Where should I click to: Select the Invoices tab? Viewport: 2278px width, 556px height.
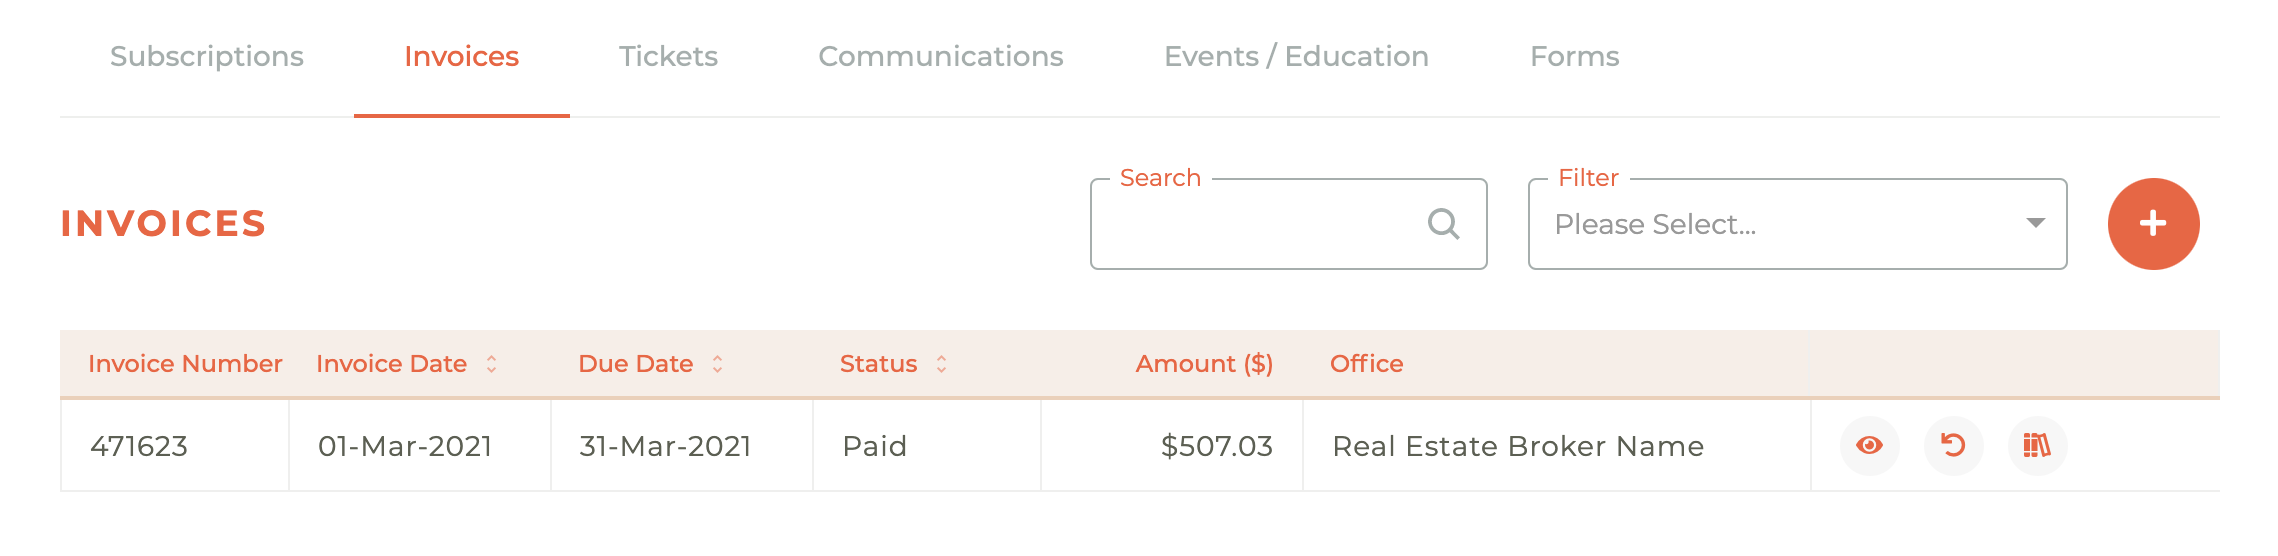(x=462, y=57)
